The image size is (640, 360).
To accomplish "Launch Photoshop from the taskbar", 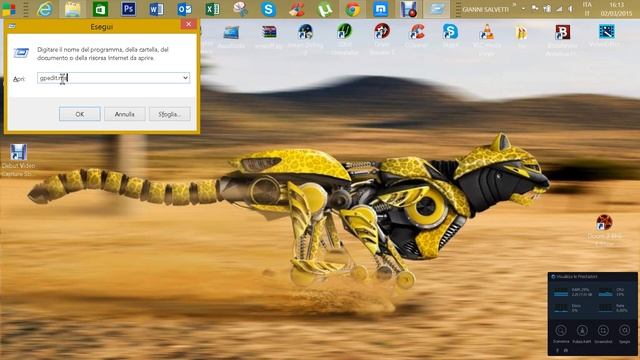I will 128,9.
